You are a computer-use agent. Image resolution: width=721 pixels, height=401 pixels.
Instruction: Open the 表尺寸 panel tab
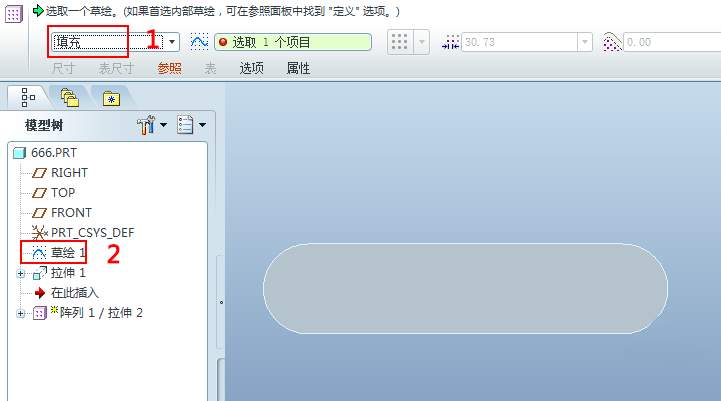(x=116, y=69)
